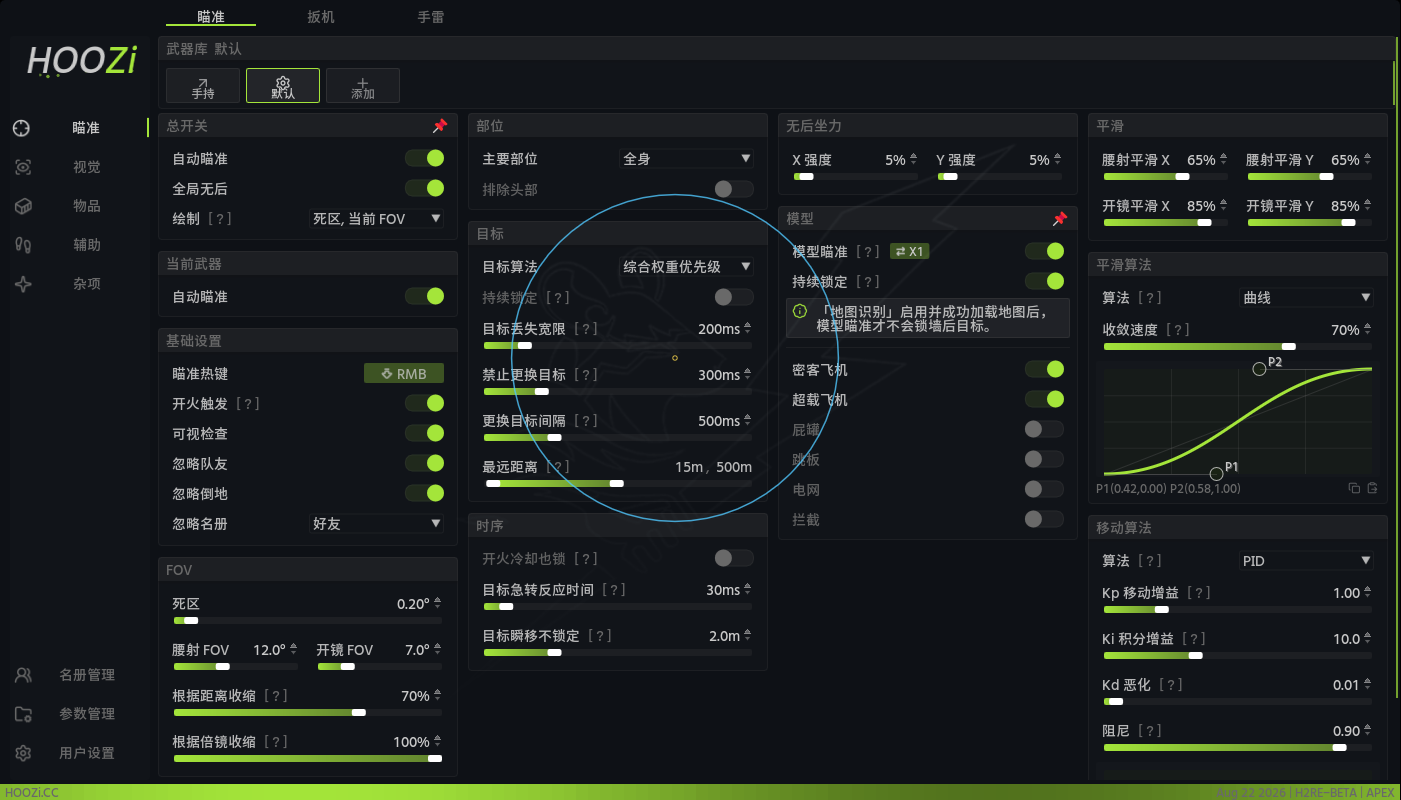The height and width of the screenshot is (800, 1401).
Task: Adjust the 阻尼 slider
Action: point(1237,747)
